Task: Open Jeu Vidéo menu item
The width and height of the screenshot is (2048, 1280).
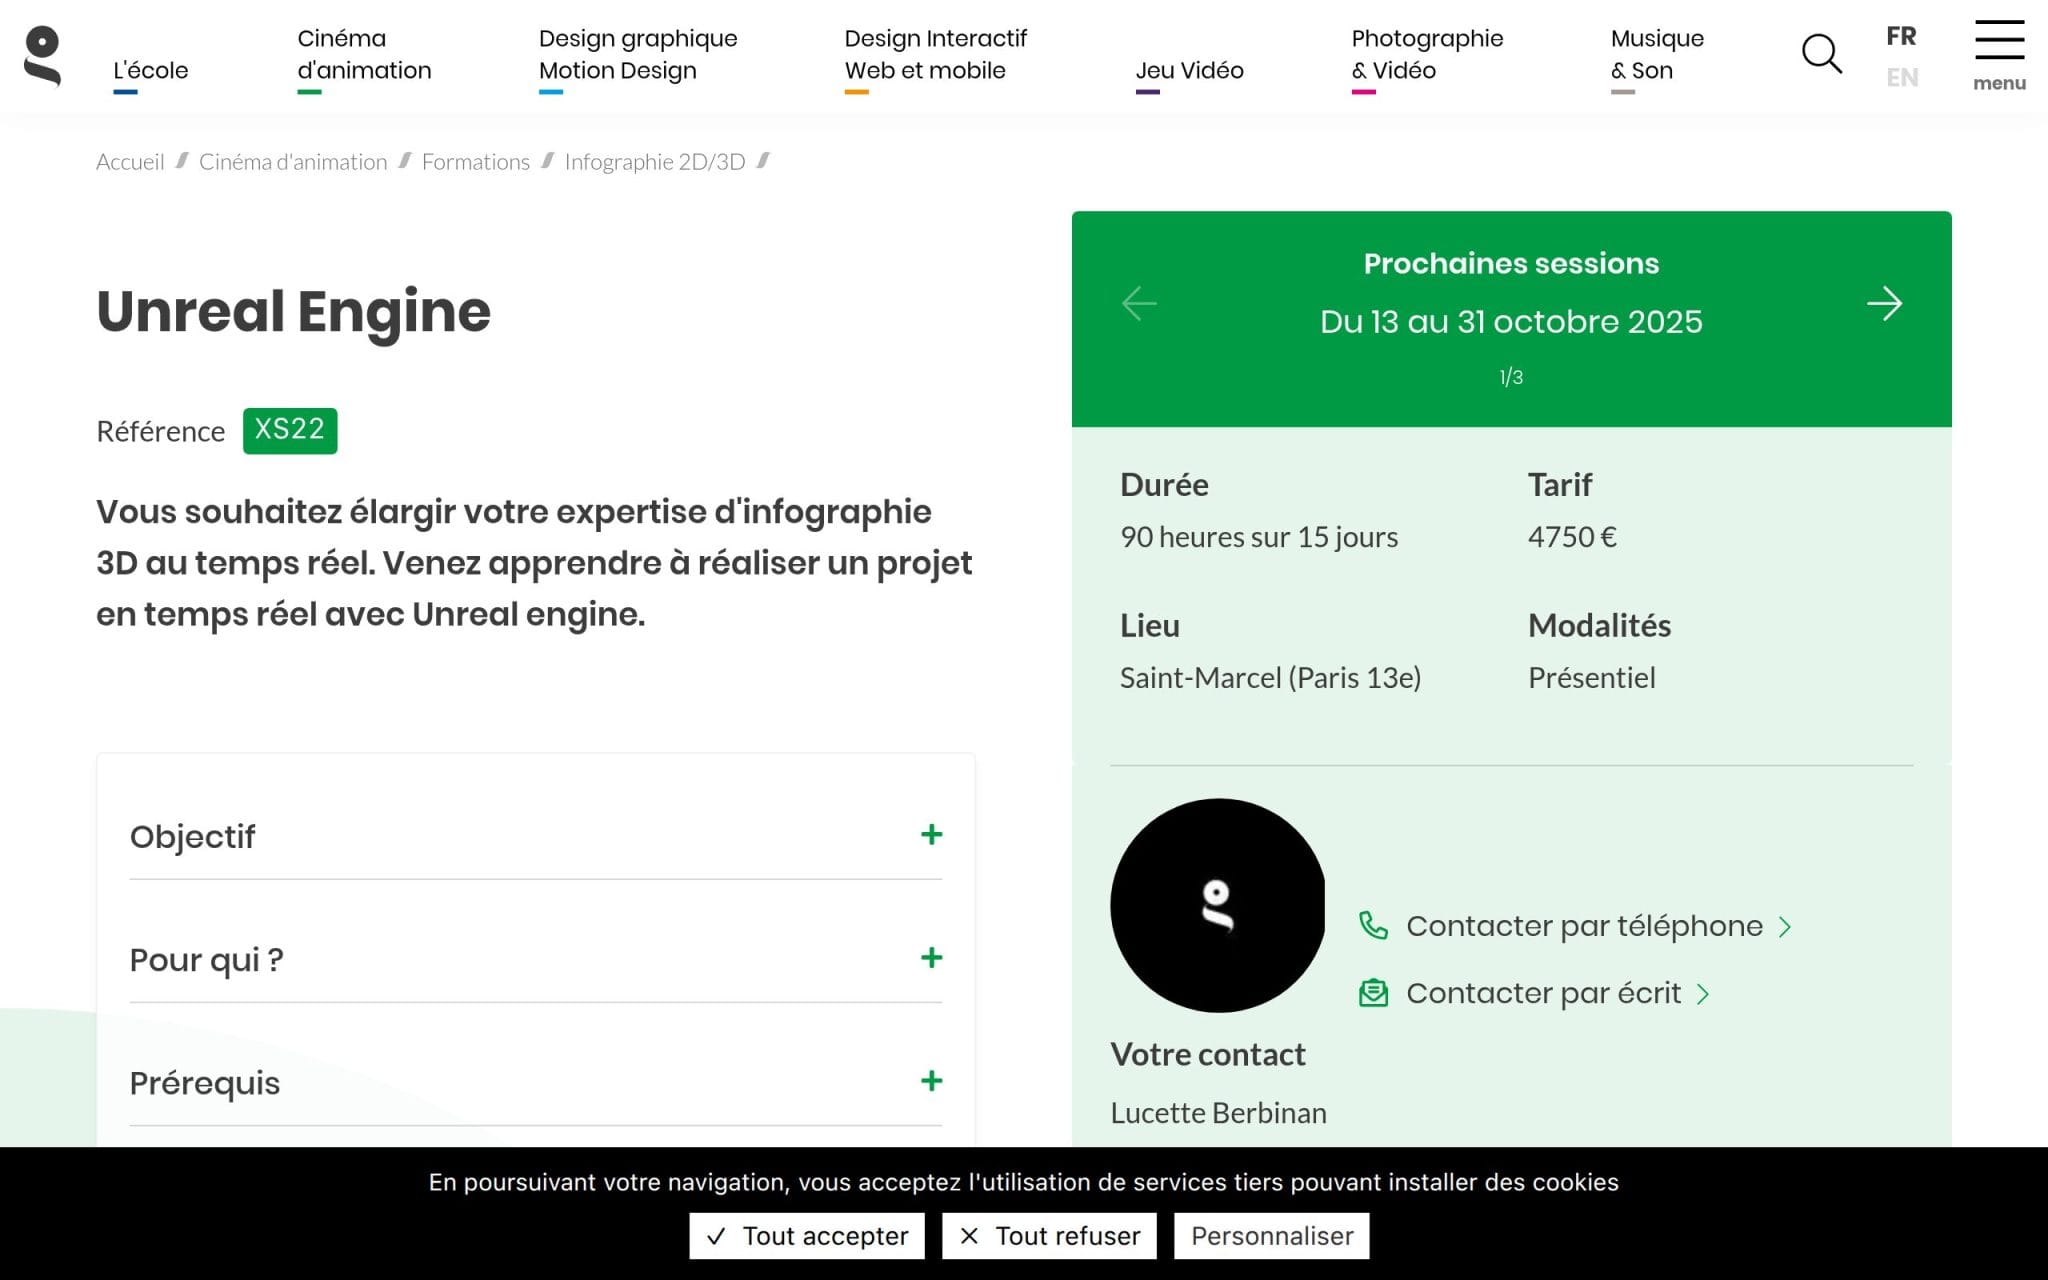Action: [x=1189, y=70]
